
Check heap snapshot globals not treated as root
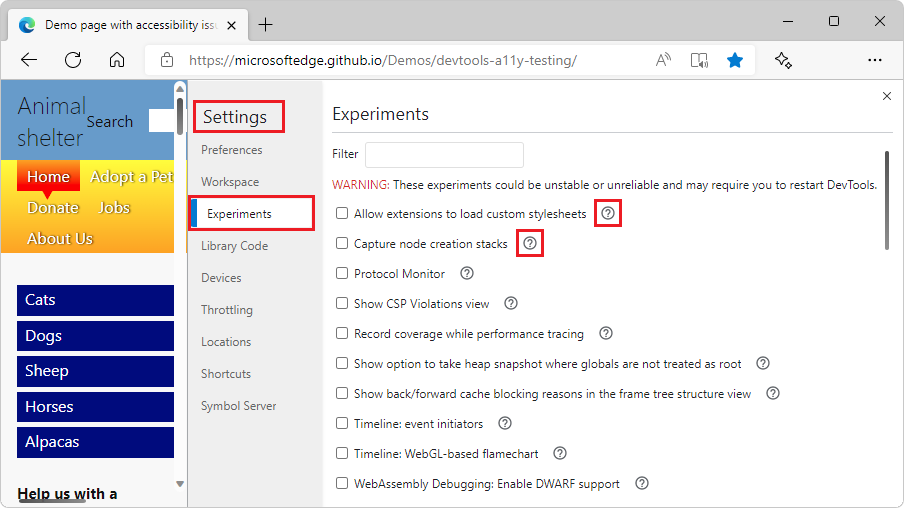tap(342, 363)
